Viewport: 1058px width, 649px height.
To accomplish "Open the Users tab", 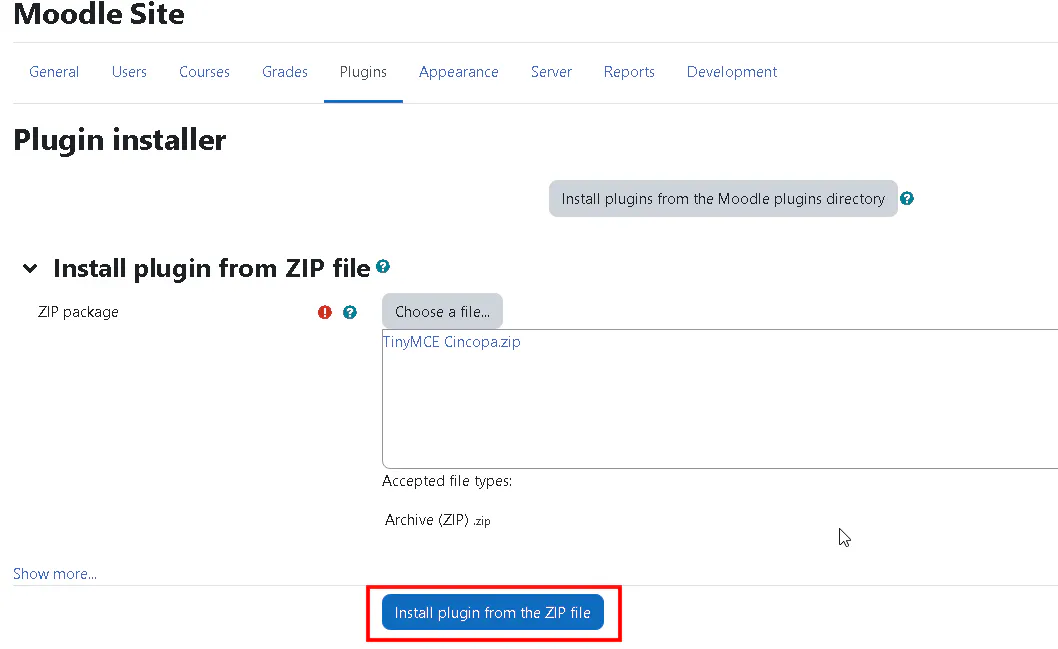I will 129,72.
